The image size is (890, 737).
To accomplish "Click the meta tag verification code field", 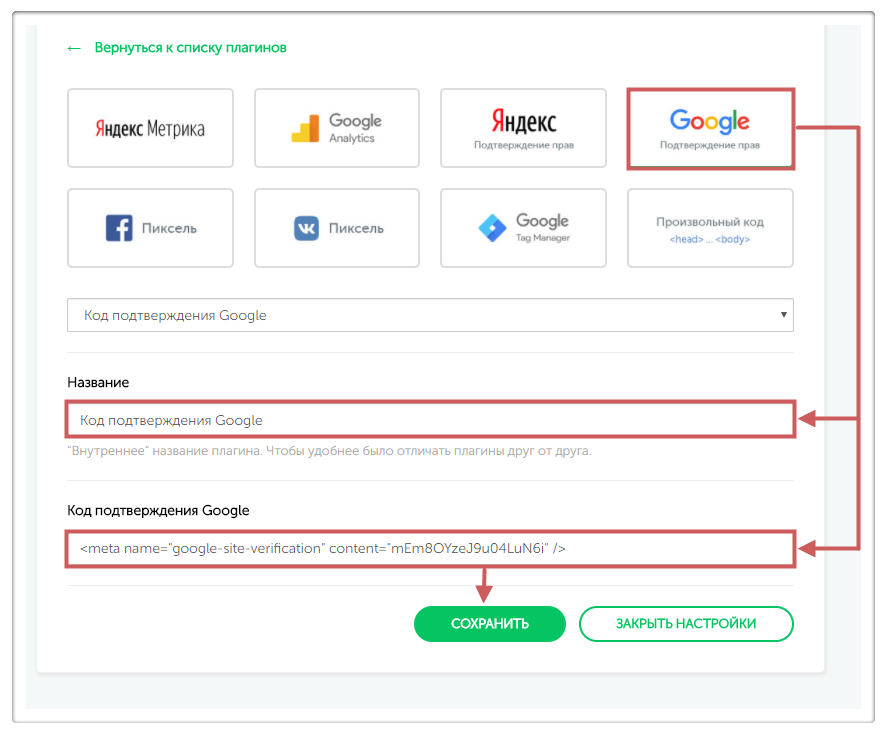I will tap(430, 549).
